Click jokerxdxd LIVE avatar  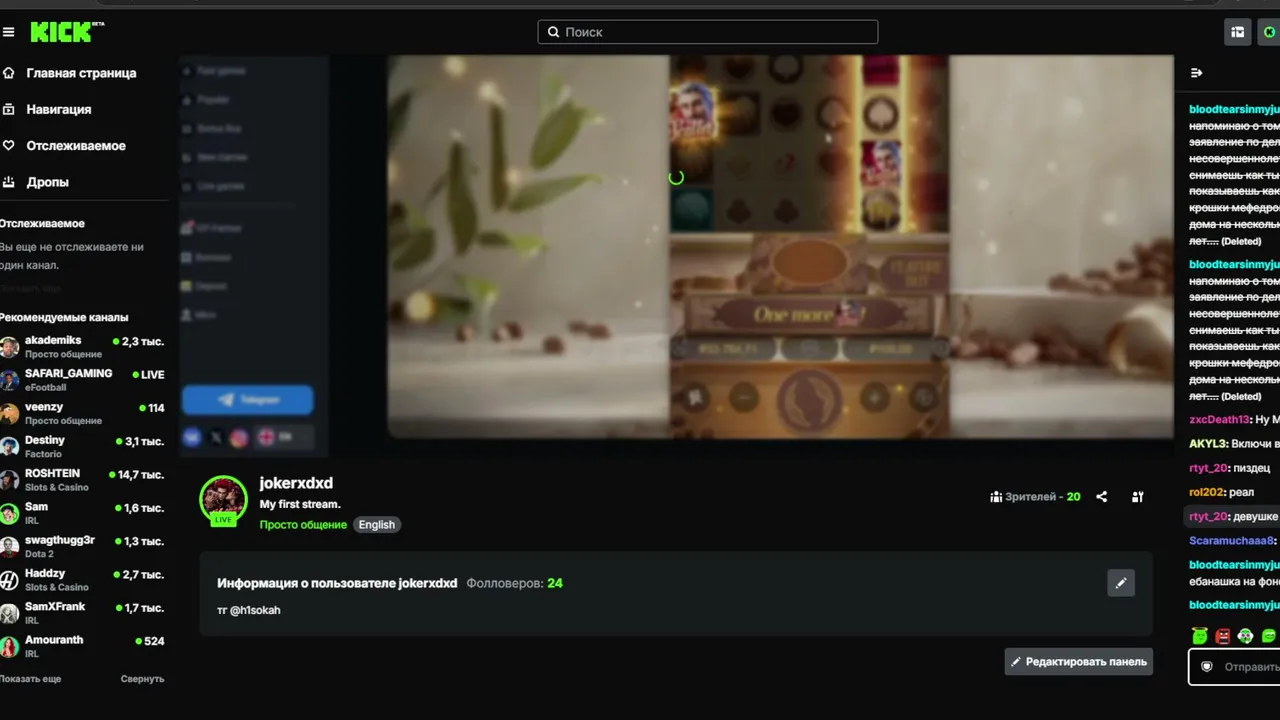pos(223,500)
